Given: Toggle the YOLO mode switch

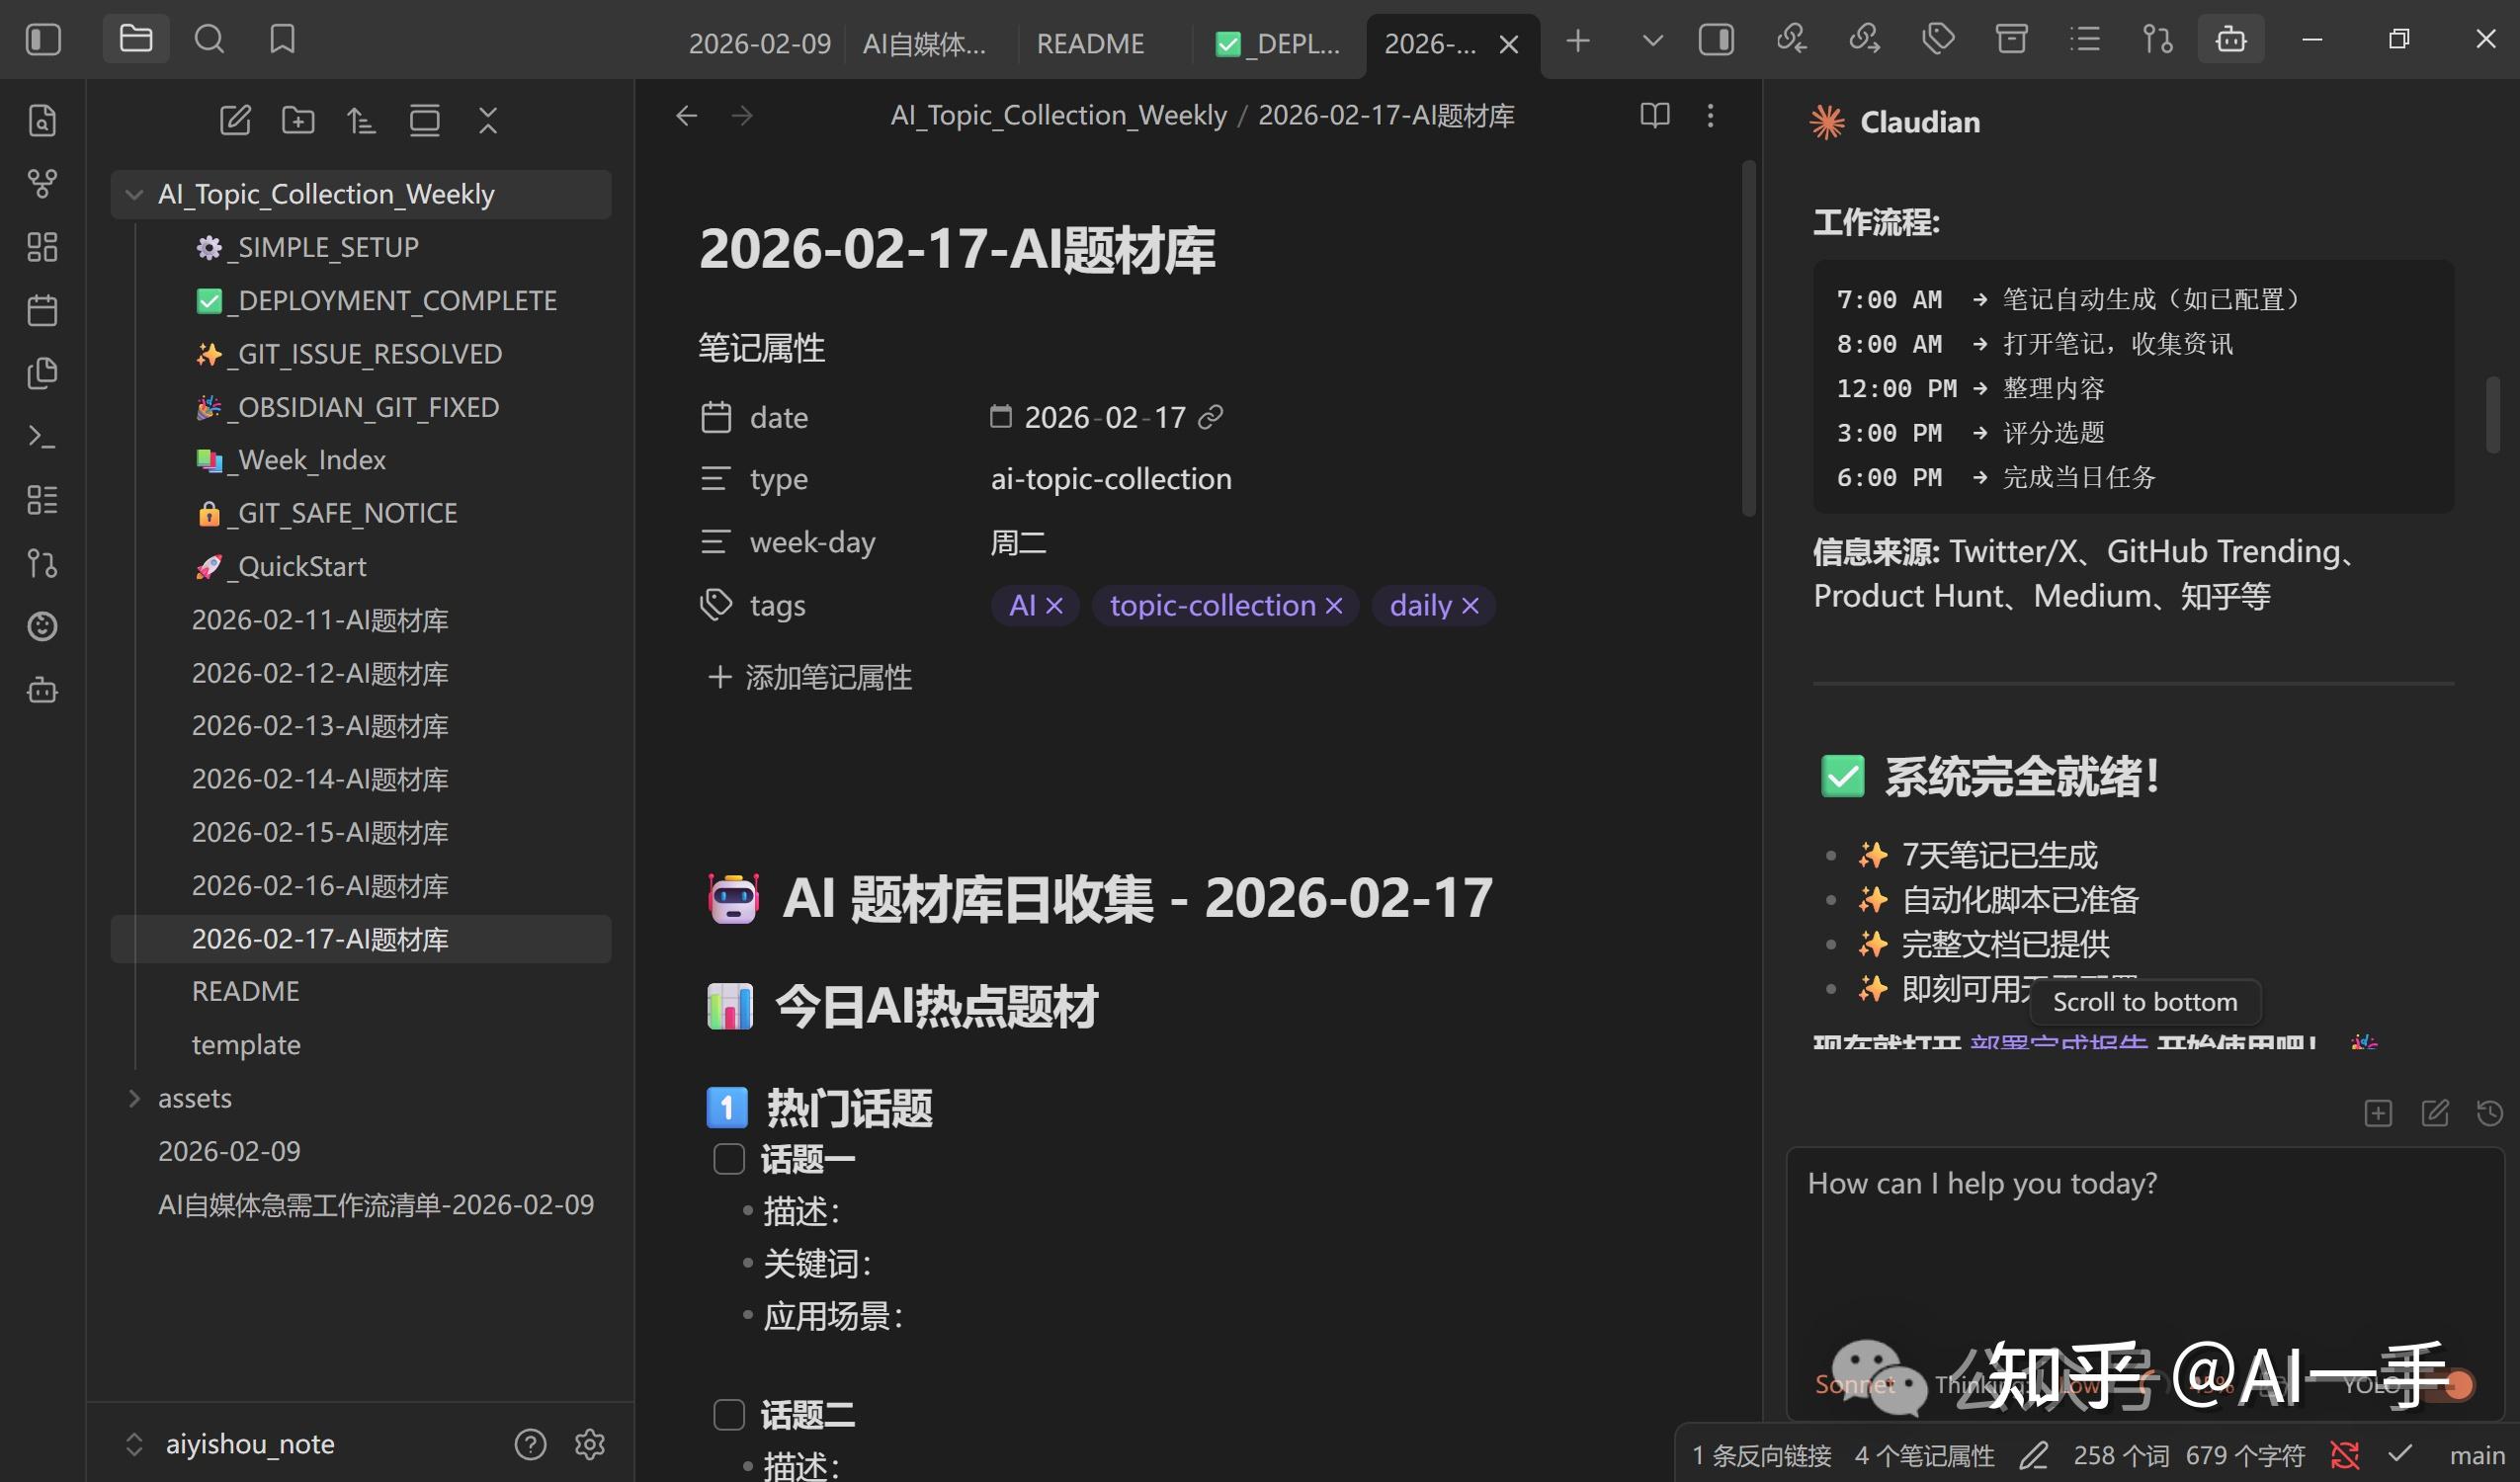Looking at the screenshot, I should tap(2450, 1385).
